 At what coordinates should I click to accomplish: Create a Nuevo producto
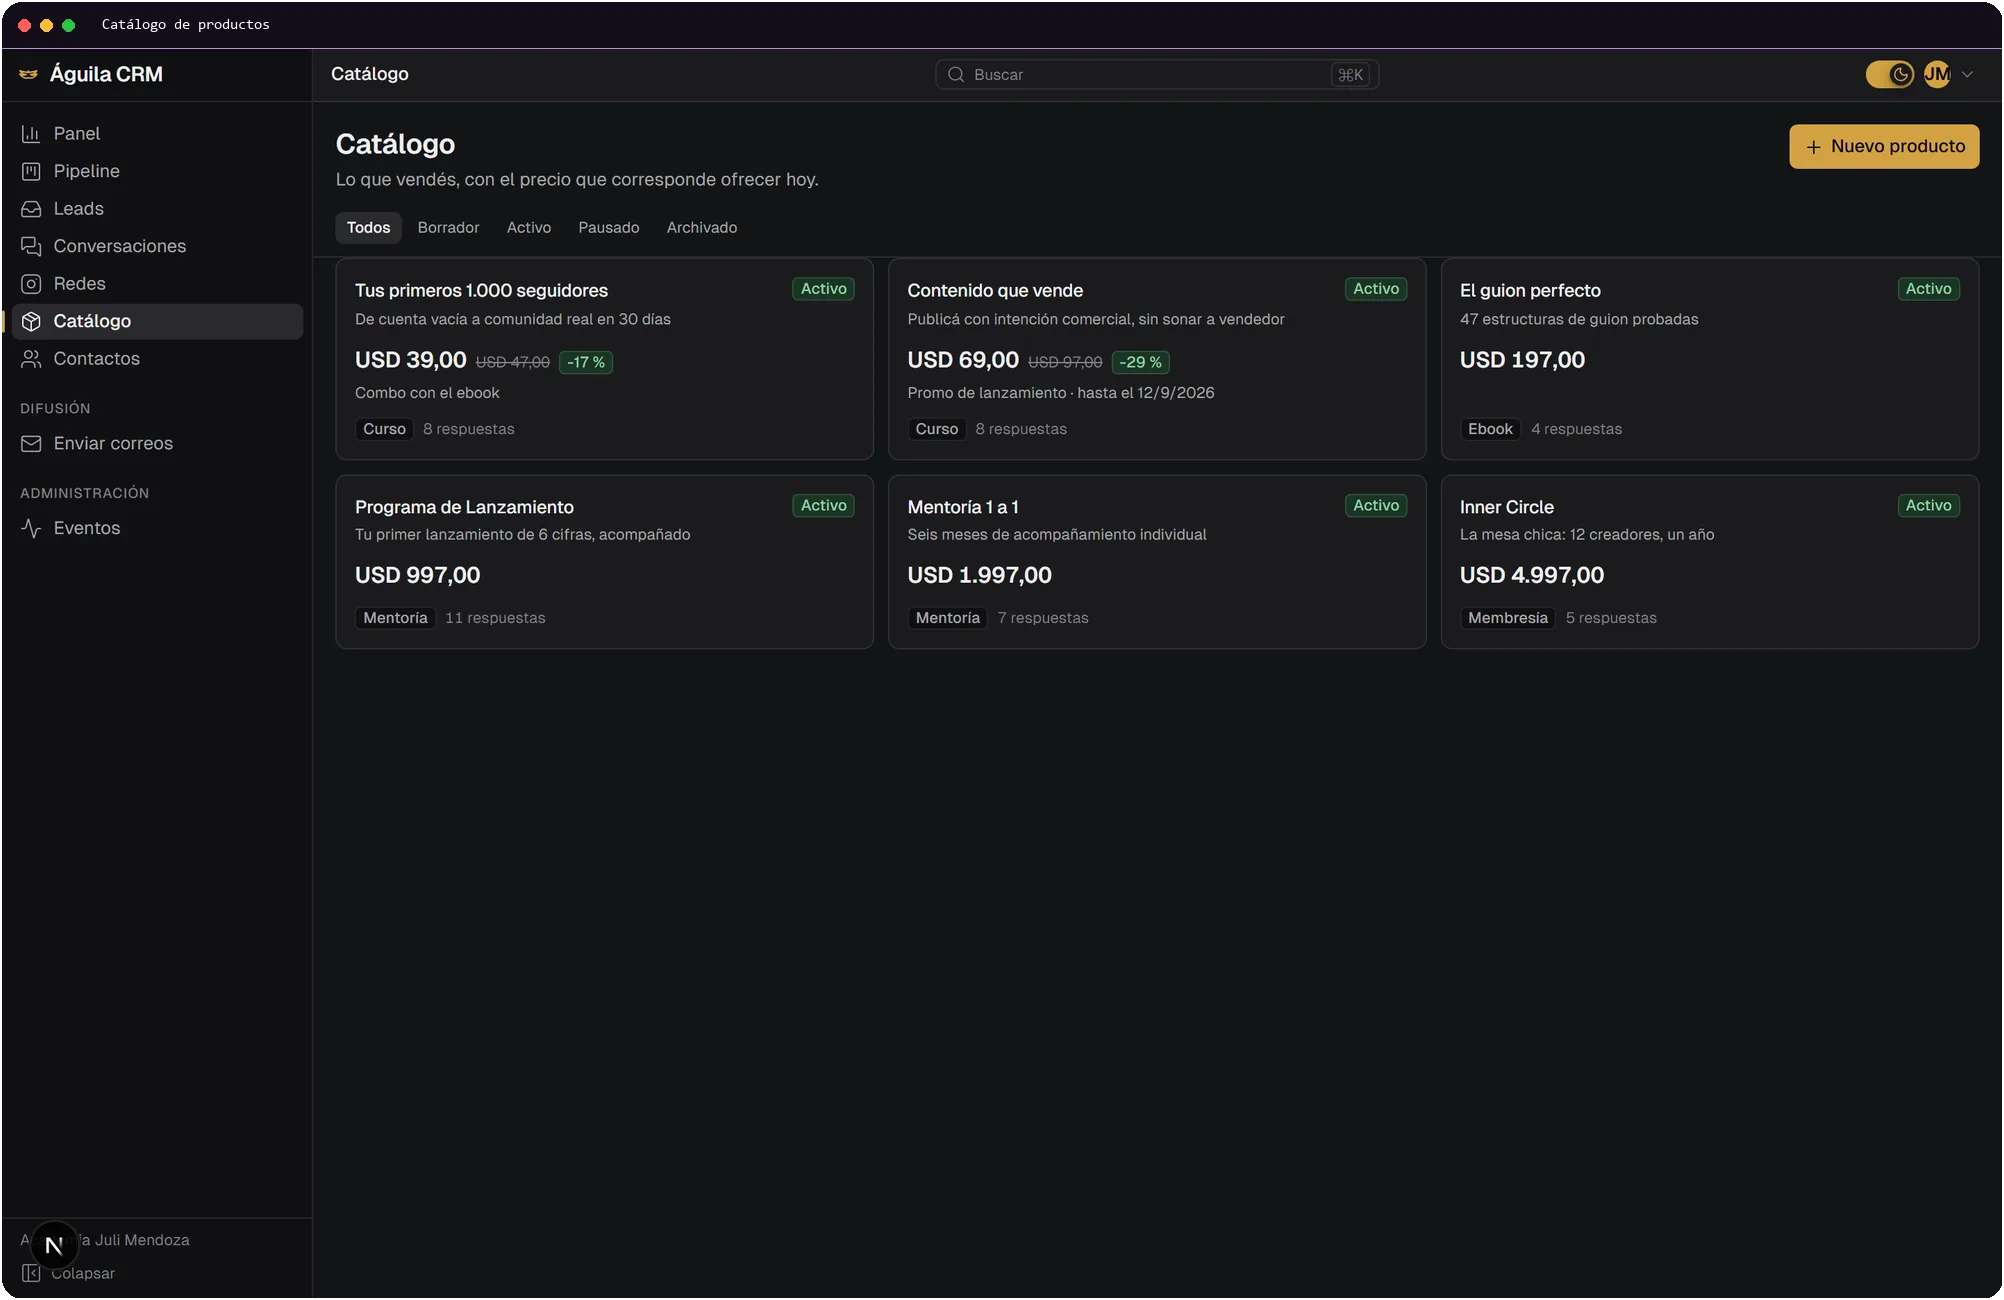[1884, 147]
